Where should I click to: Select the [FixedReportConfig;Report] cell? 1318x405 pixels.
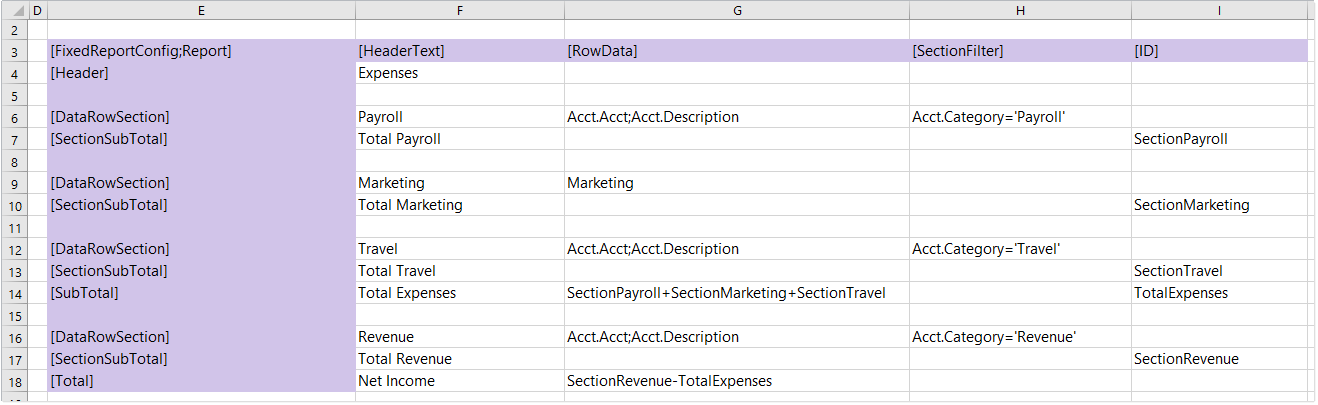pos(141,51)
